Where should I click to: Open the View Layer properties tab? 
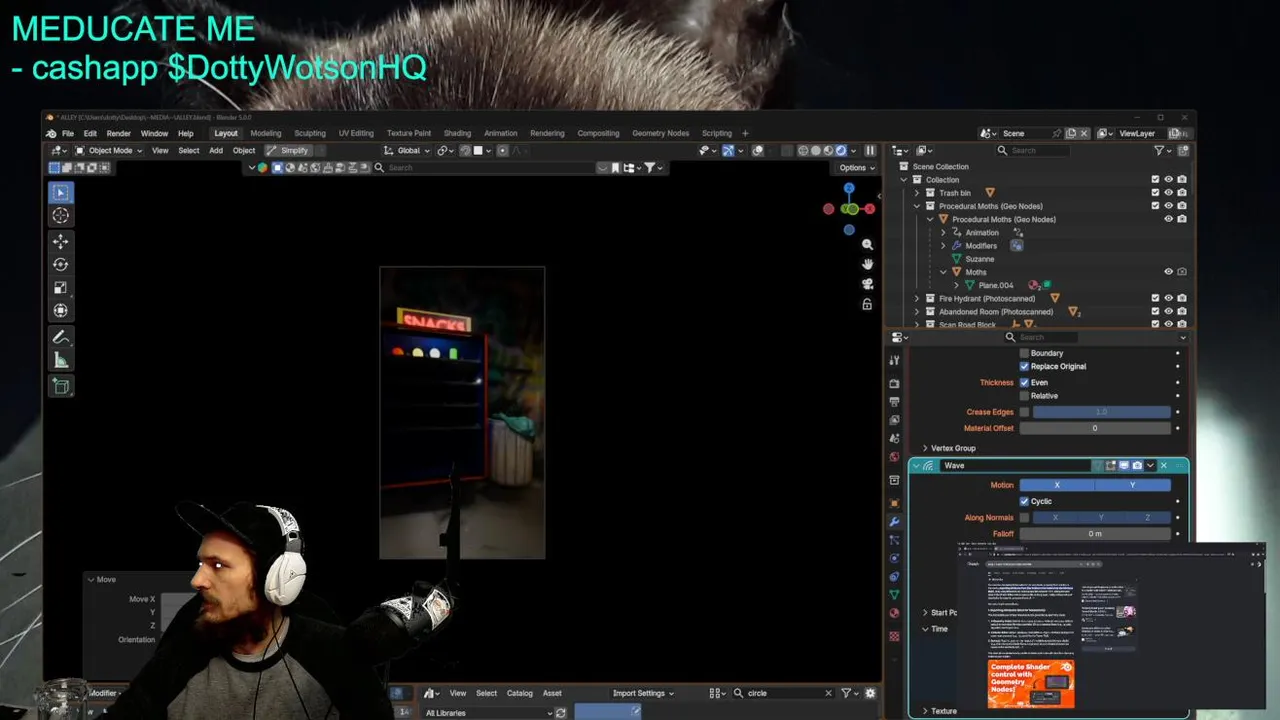[x=894, y=420]
